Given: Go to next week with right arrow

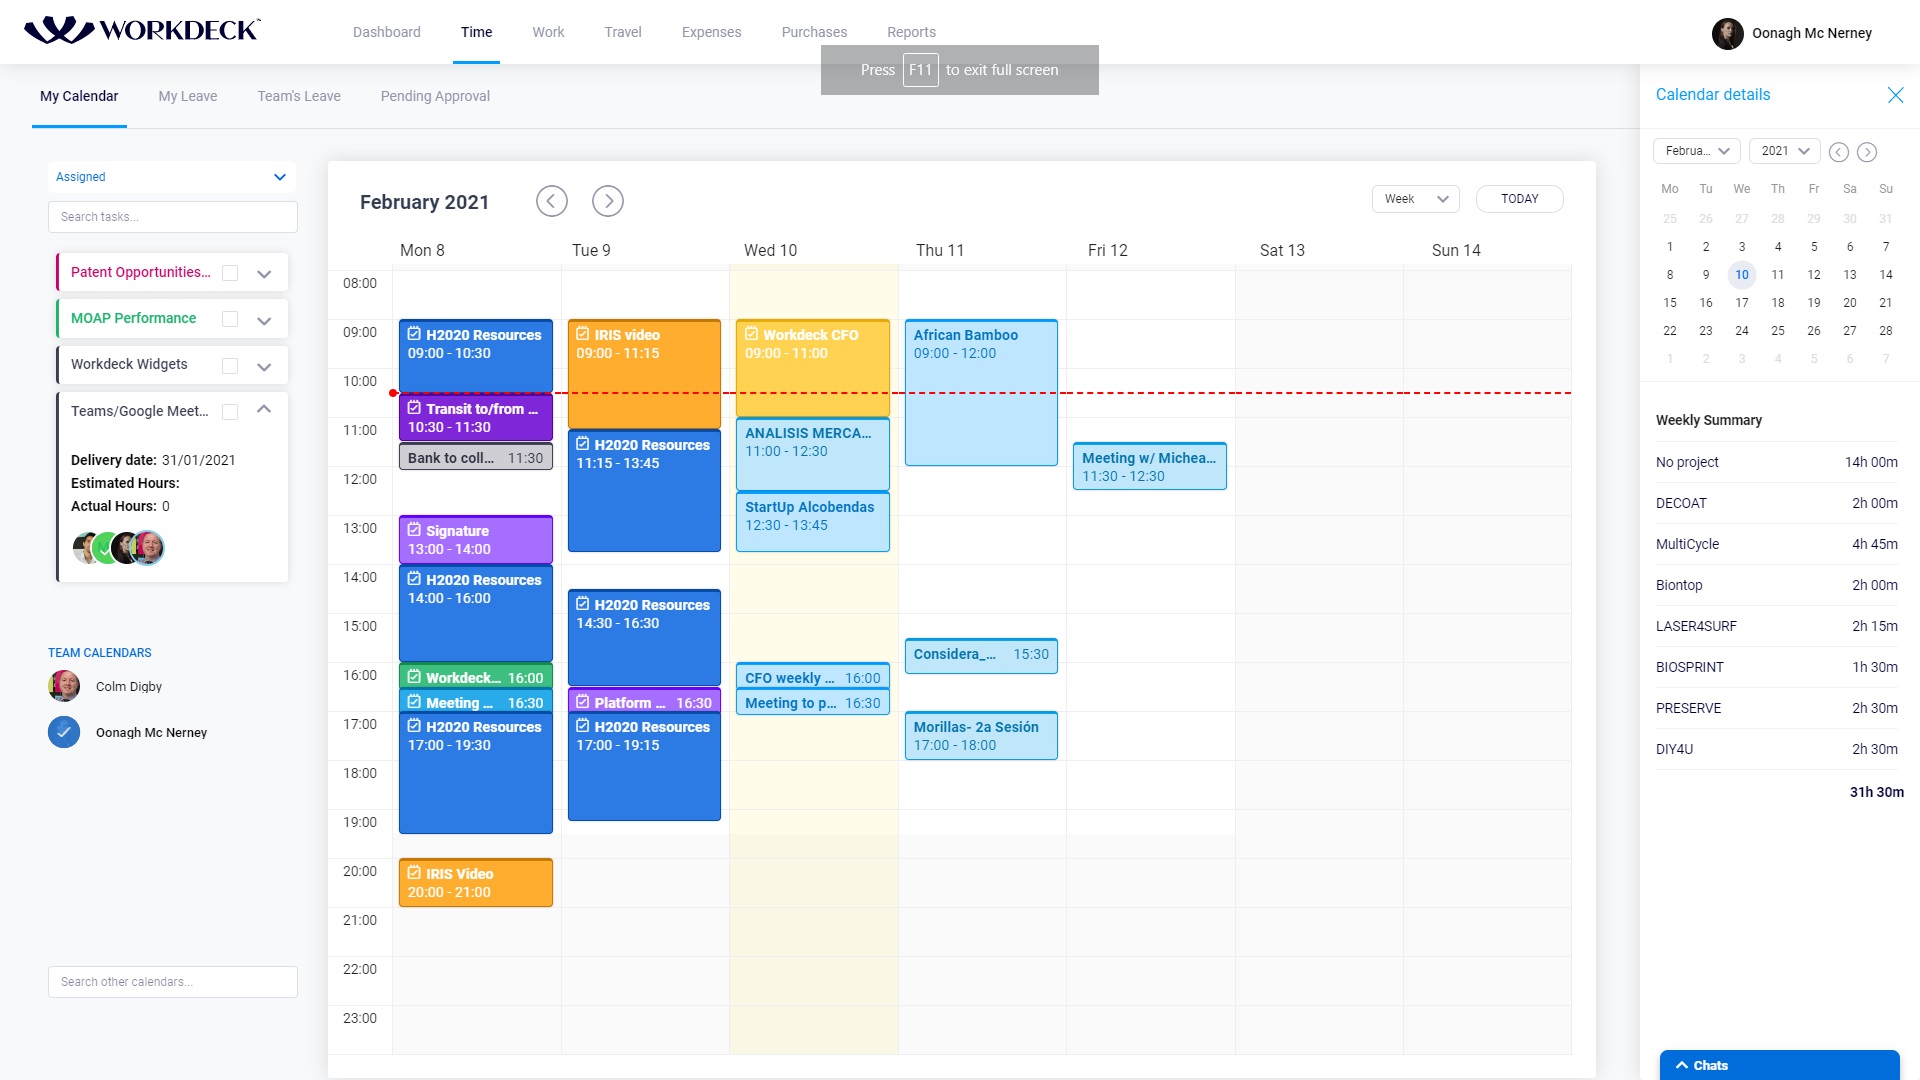Looking at the screenshot, I should [607, 201].
